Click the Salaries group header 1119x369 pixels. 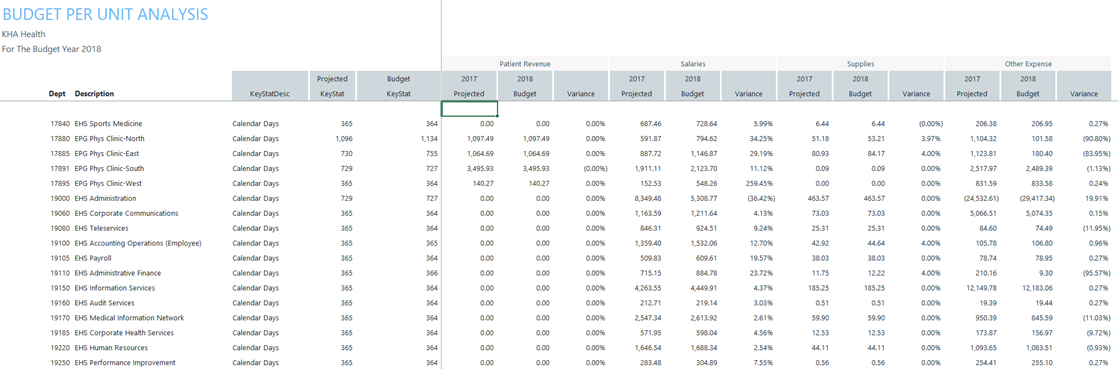692,64
